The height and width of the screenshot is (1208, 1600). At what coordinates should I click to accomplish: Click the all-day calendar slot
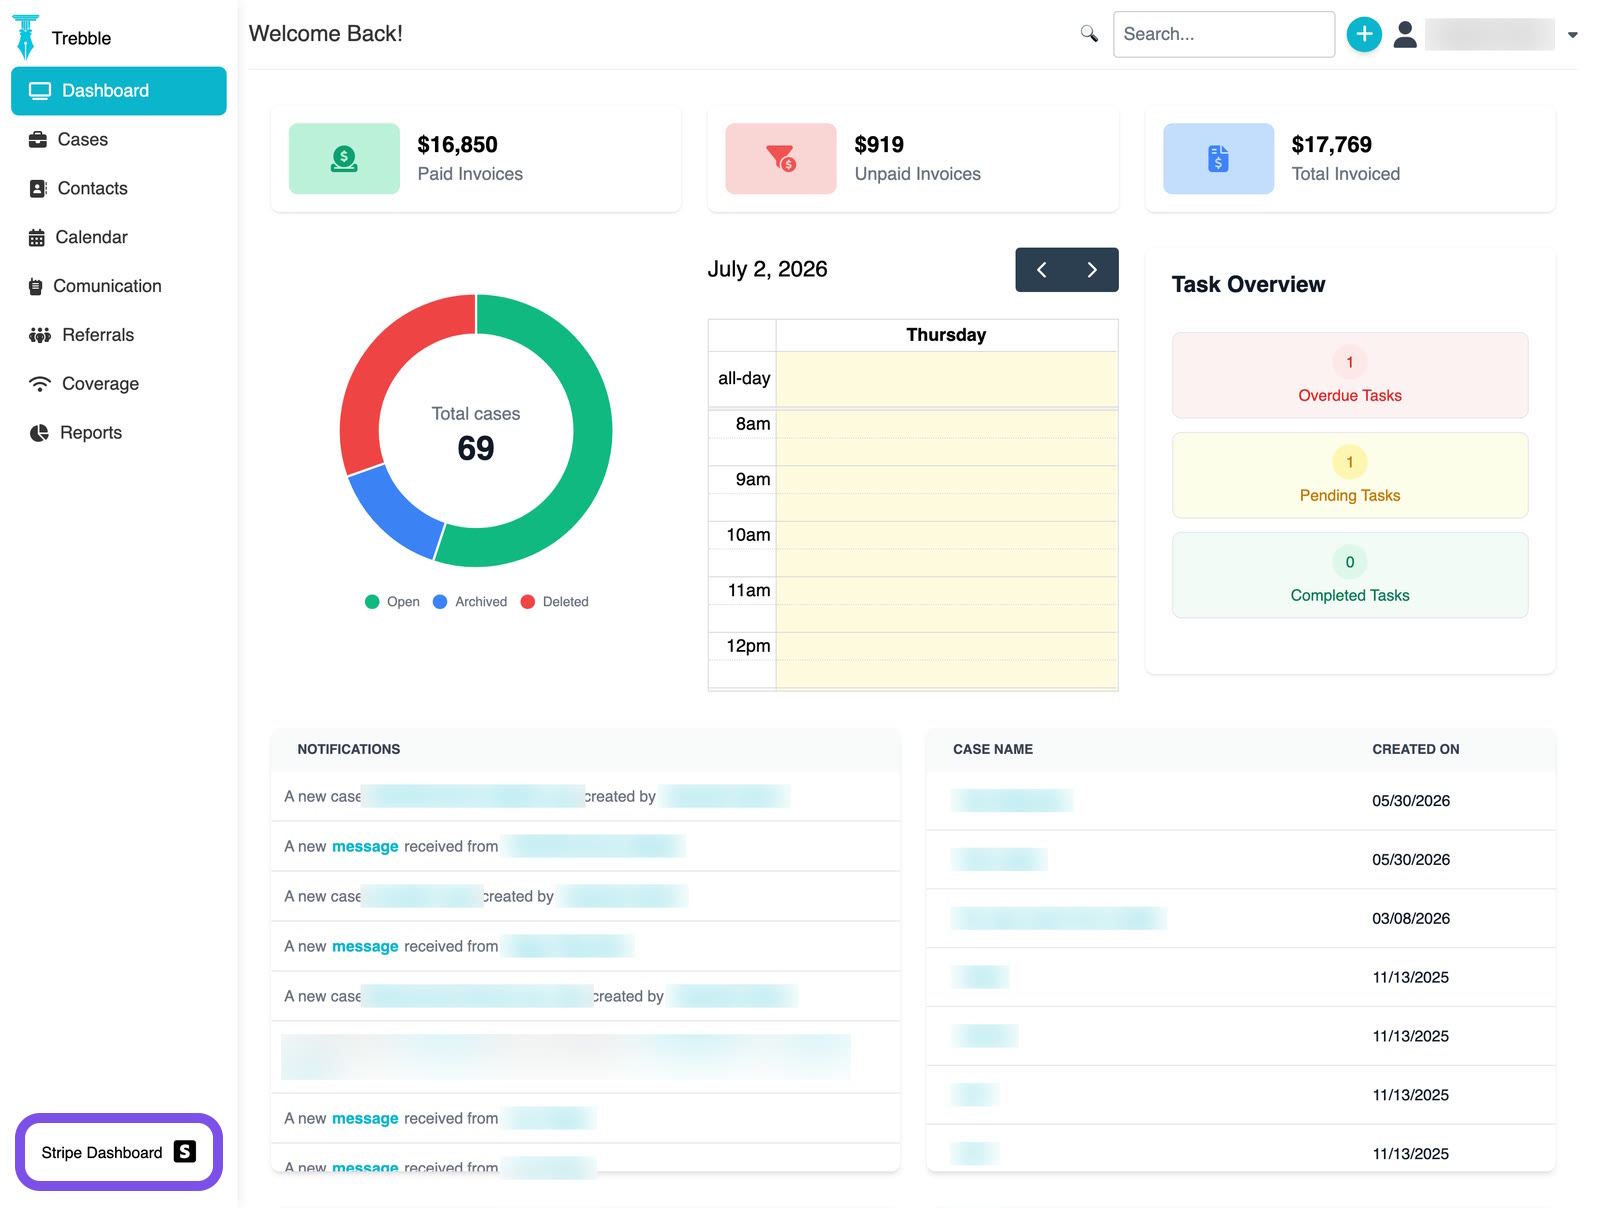click(x=946, y=379)
